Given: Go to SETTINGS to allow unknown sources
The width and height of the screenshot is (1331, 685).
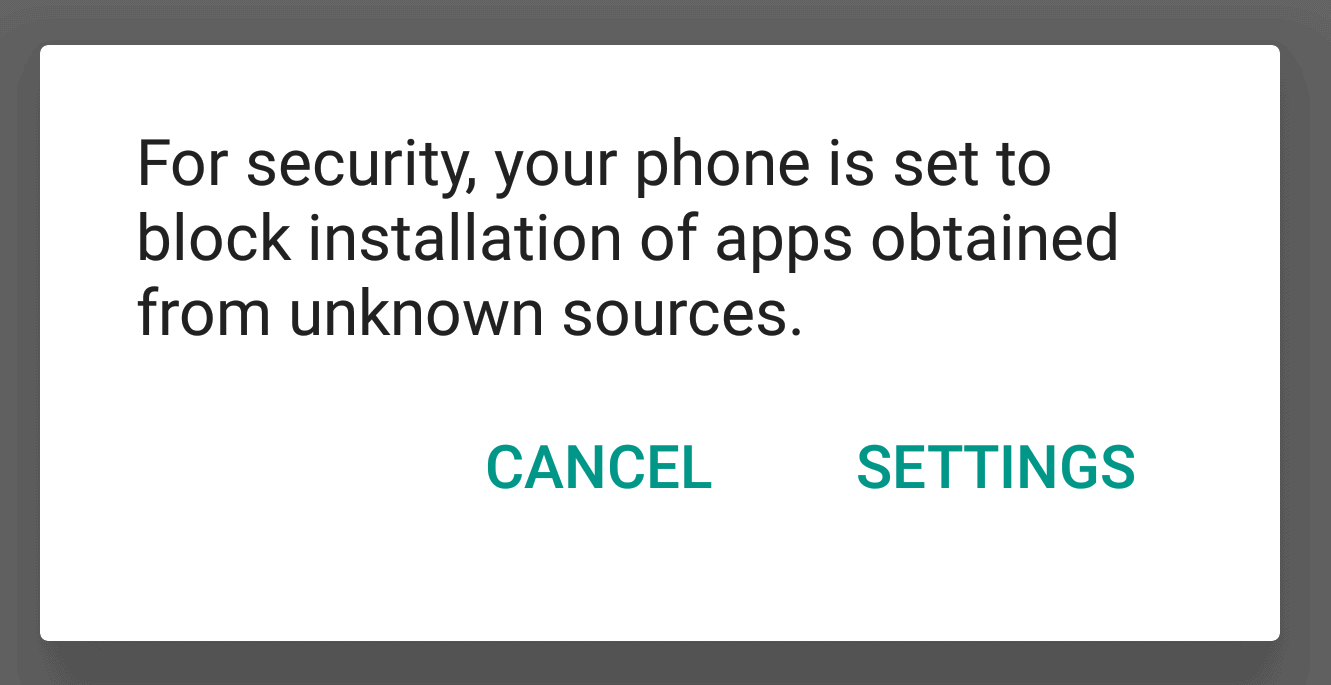Looking at the screenshot, I should tap(996, 467).
